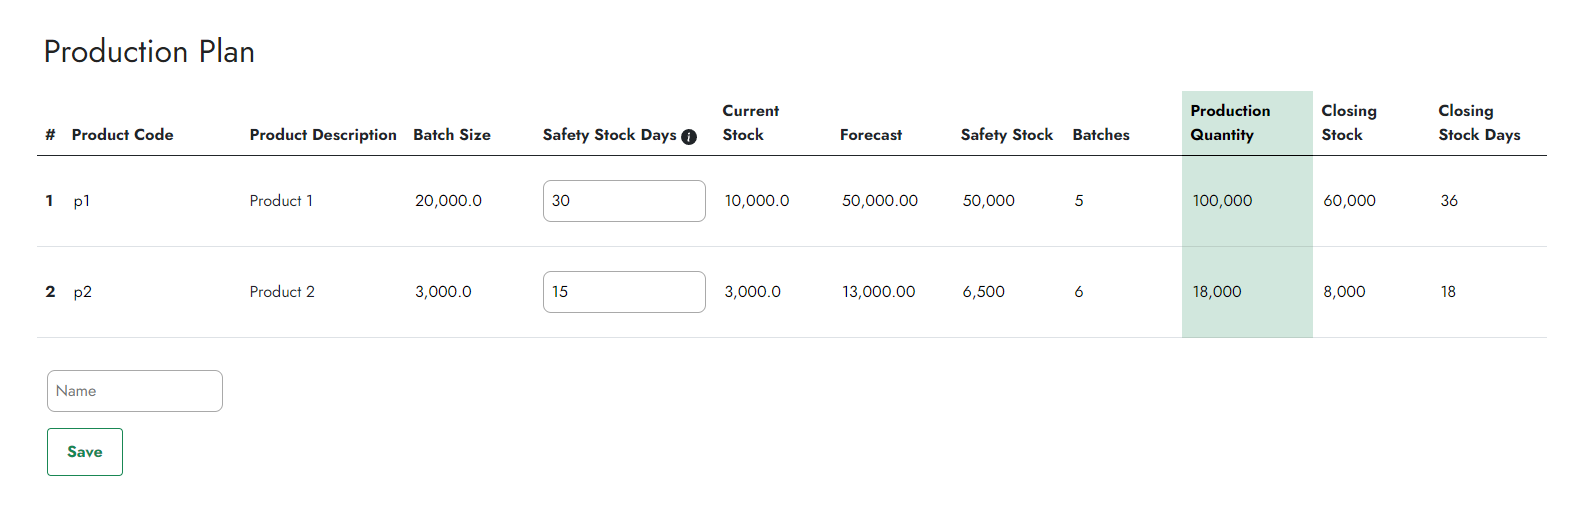Select product code p1 cell
The width and height of the screenshot is (1580, 516).
[82, 201]
